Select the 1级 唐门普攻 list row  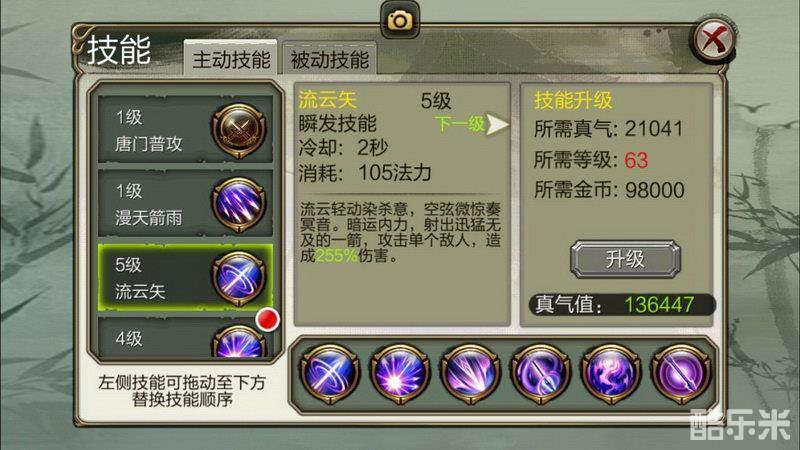click(x=186, y=130)
